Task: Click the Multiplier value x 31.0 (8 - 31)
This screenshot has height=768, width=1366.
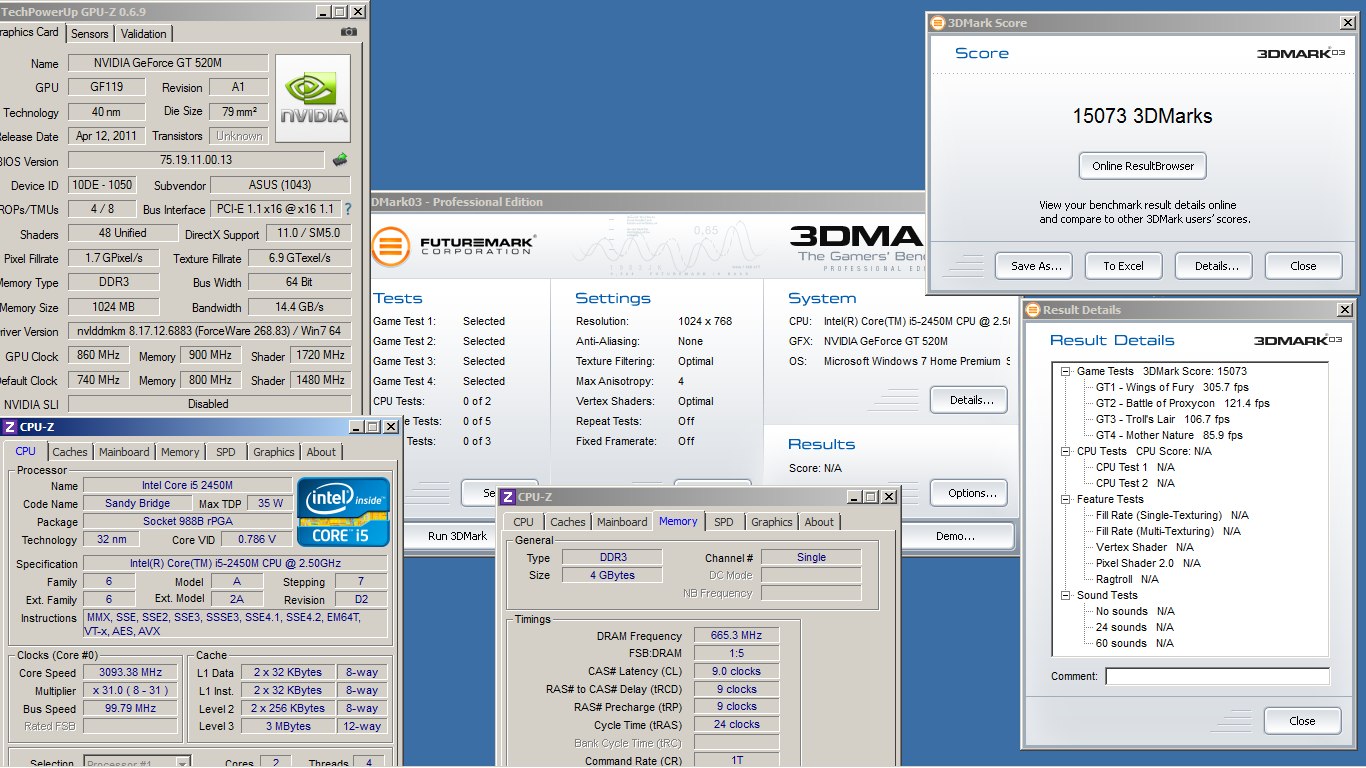Action: 131,691
